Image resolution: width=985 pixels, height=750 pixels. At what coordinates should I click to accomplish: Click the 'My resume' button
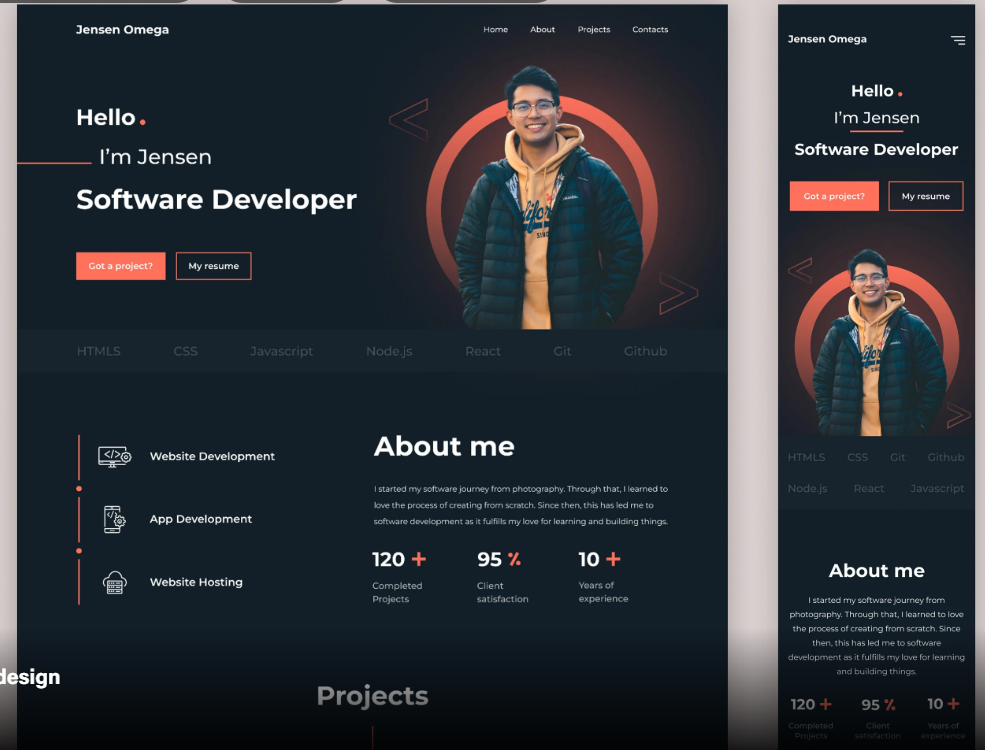click(x=213, y=266)
